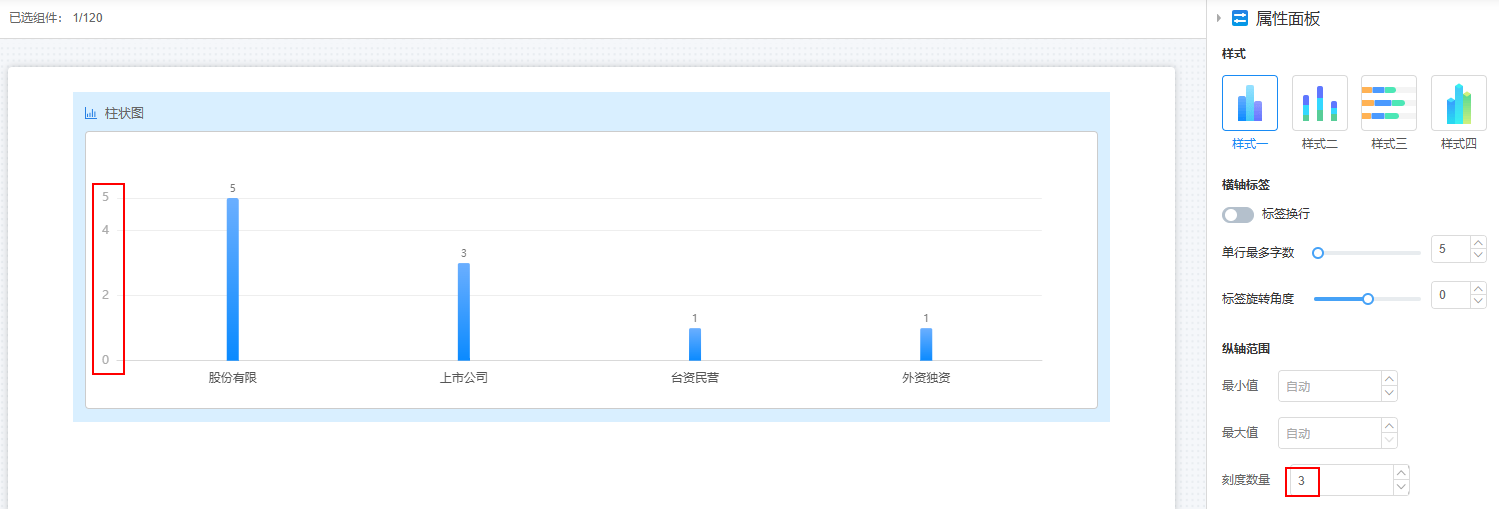The height and width of the screenshot is (509, 1499).
Task: Click the 最小值 input field
Action: pyautogui.click(x=1329, y=386)
